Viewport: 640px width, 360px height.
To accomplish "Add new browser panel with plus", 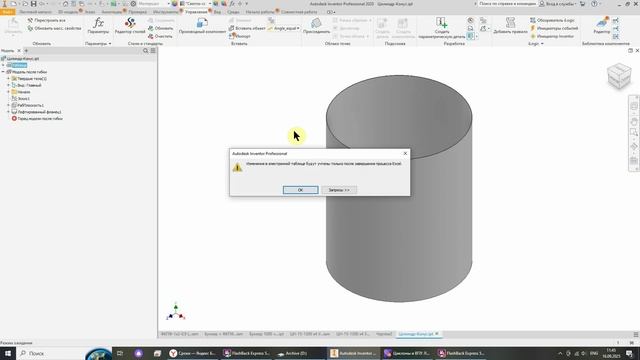I will (26, 51).
